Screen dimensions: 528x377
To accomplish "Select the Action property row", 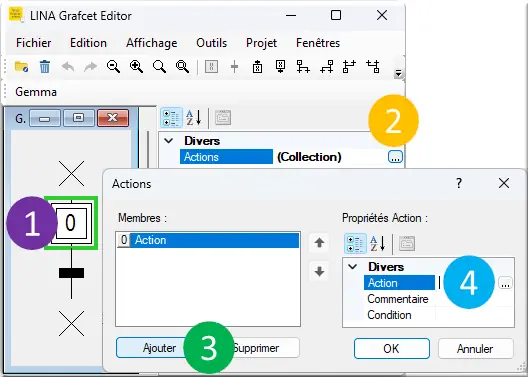I will 399,283.
